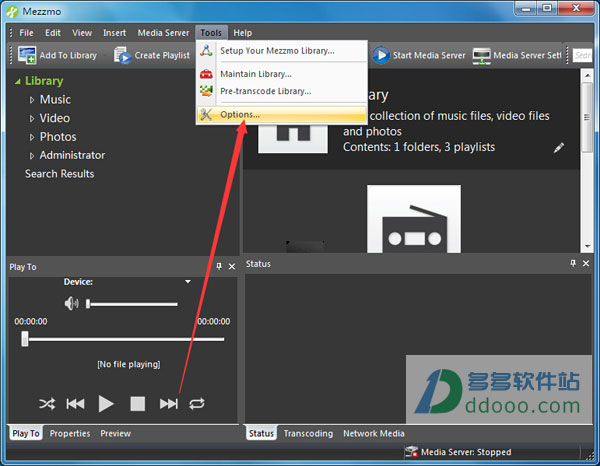Stop playback with the square button
Viewport: 600px width, 466px height.
(137, 404)
